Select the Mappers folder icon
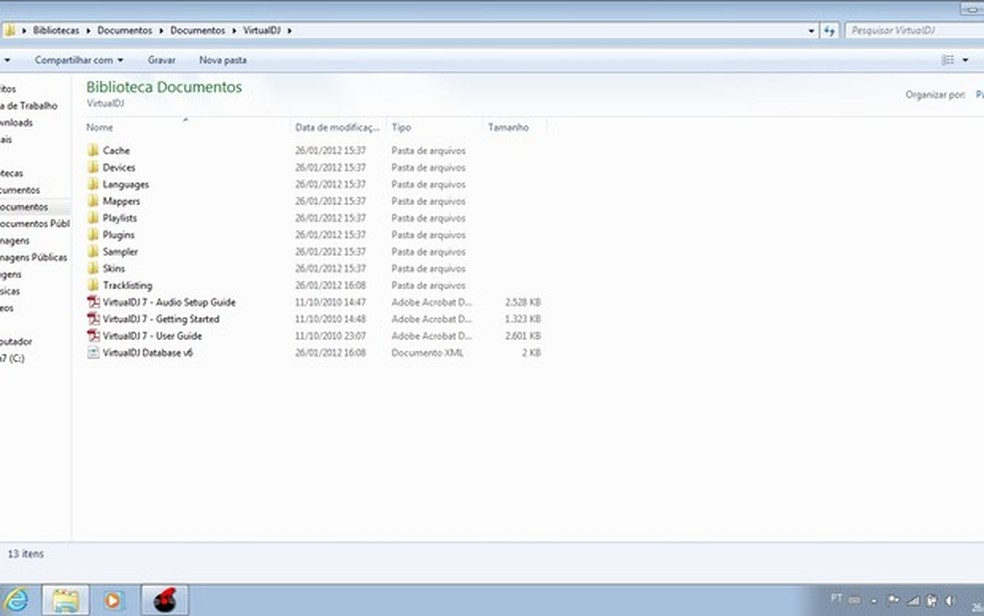This screenshot has width=984, height=616. [x=93, y=201]
